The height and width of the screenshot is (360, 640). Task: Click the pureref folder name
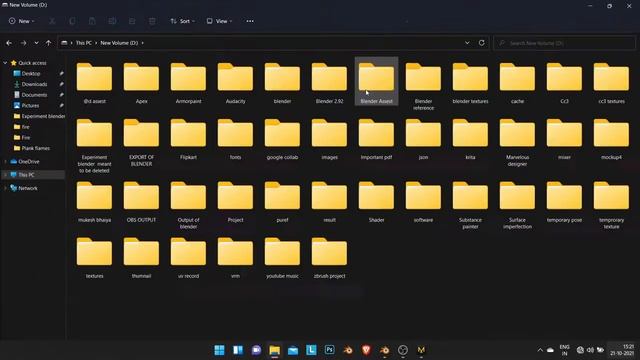282,220
